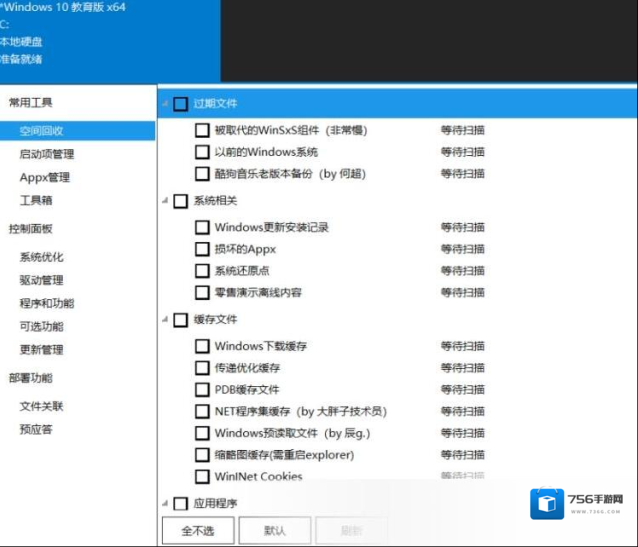Image resolution: width=638 pixels, height=547 pixels.
Task: Expand the 应用程序 group triangle
Action: coord(165,503)
